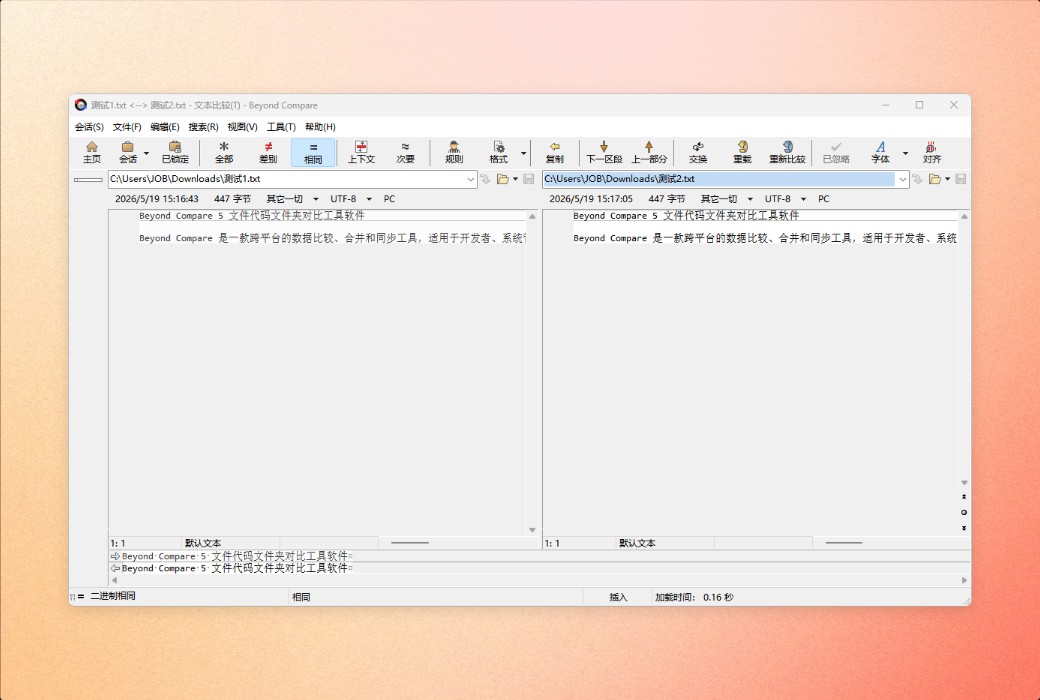Click the right pane scroll-up arrow
This screenshot has width=1040, height=700.
[964, 216]
